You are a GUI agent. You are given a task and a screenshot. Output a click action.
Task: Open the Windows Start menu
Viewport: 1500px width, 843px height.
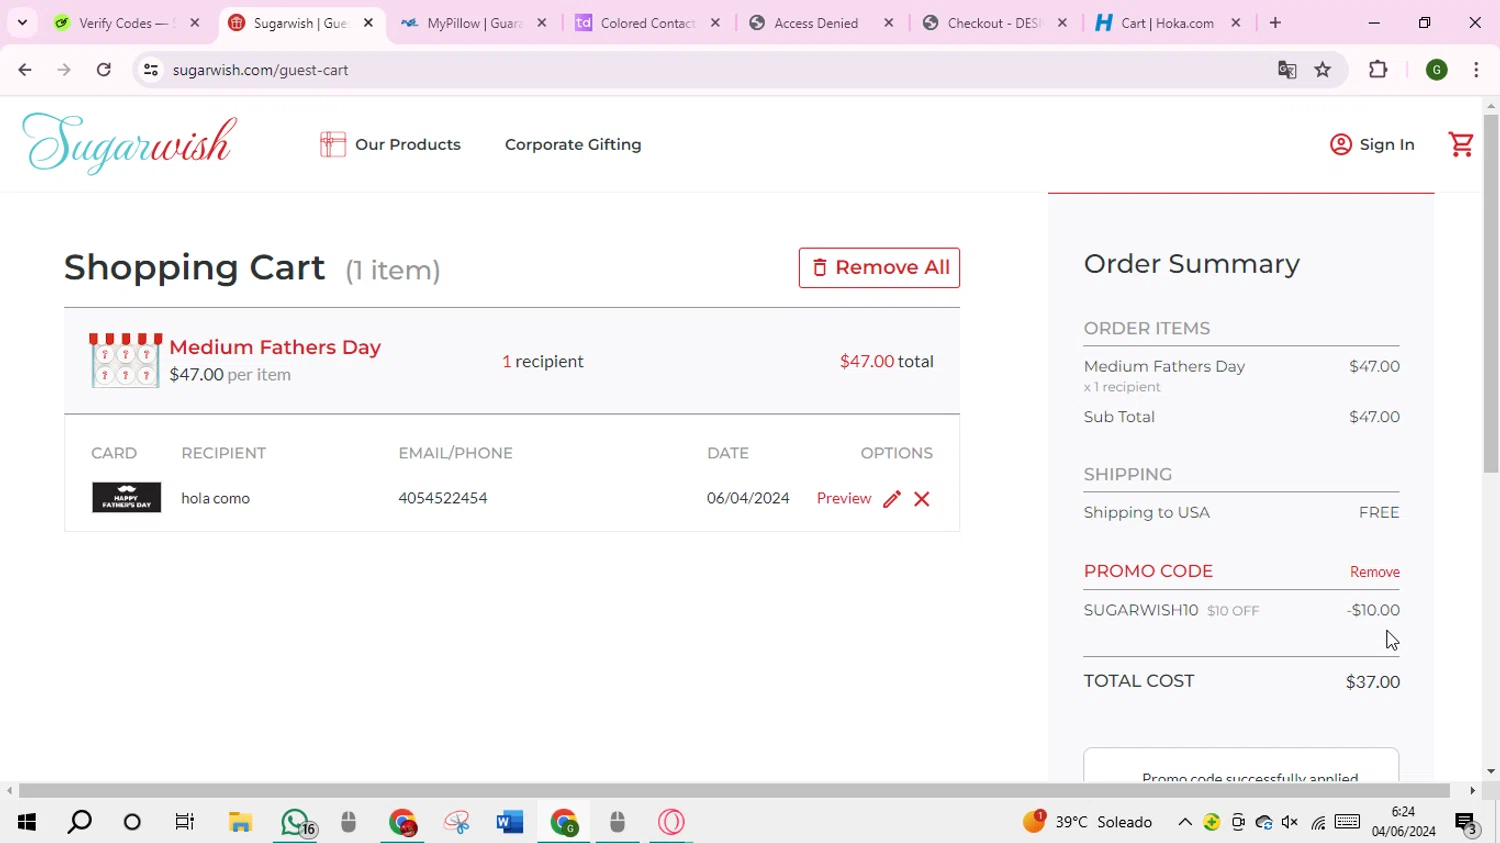27,822
